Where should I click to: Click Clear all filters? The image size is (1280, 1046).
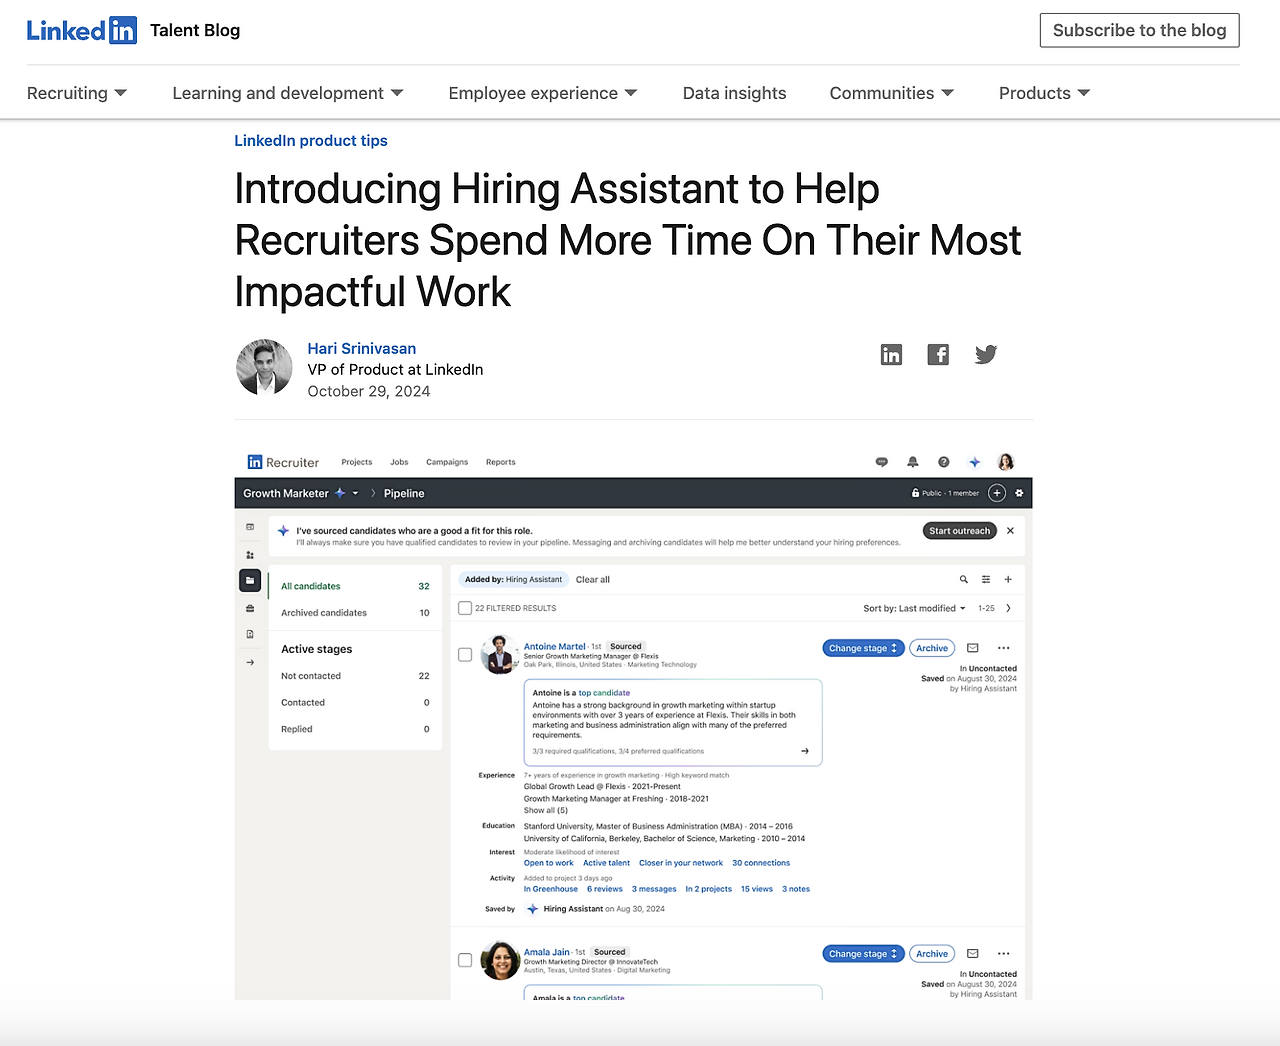tap(593, 580)
